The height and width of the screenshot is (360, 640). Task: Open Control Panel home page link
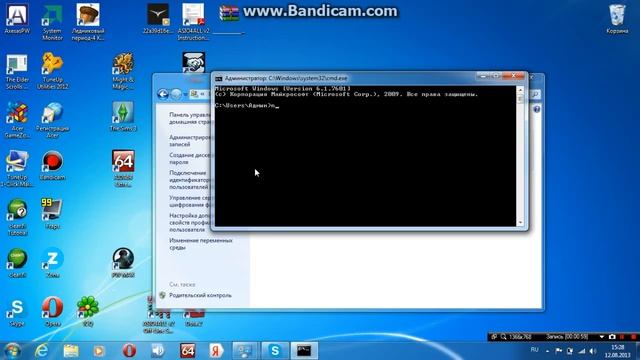coord(190,118)
